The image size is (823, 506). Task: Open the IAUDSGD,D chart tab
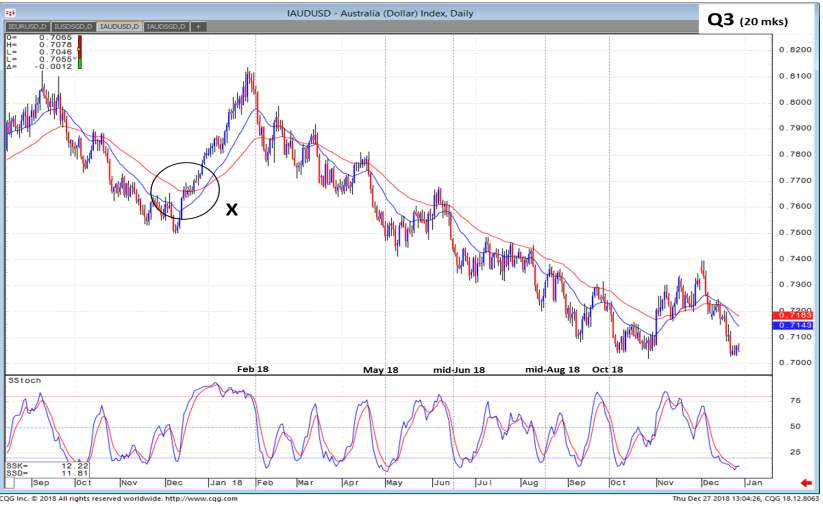[166, 27]
